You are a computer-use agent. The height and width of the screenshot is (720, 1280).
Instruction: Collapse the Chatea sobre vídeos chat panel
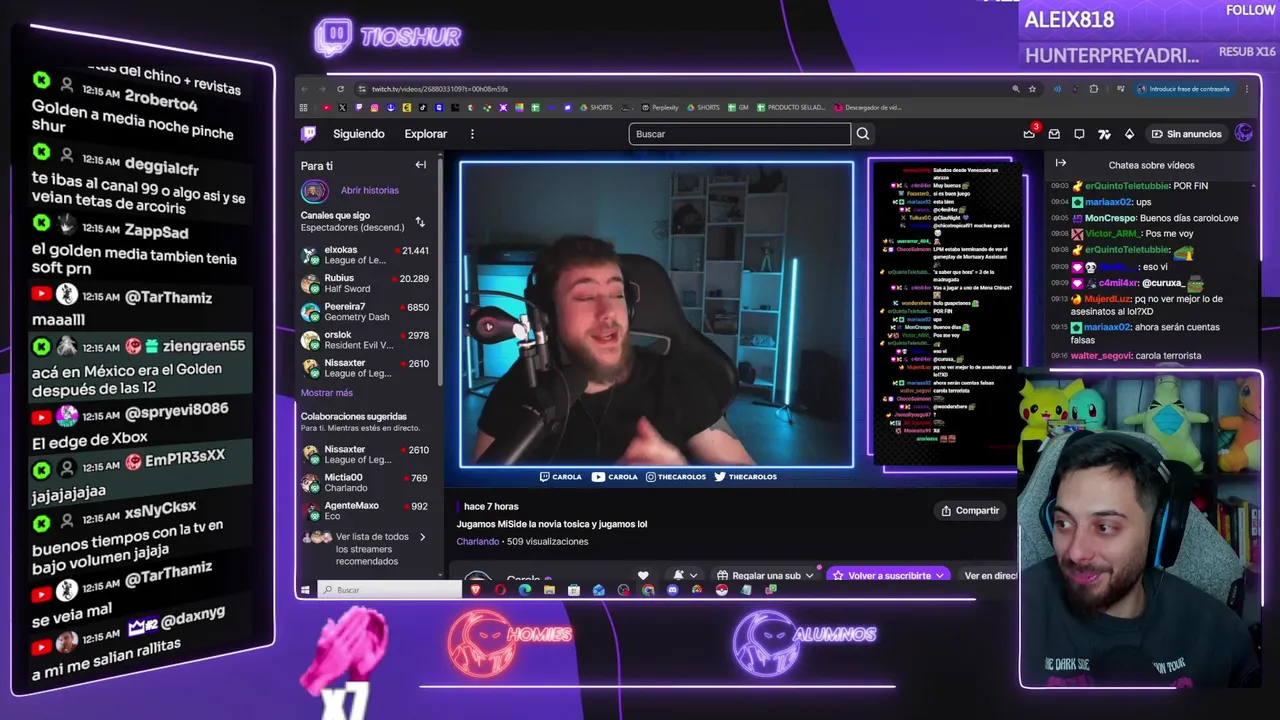pos(1061,163)
